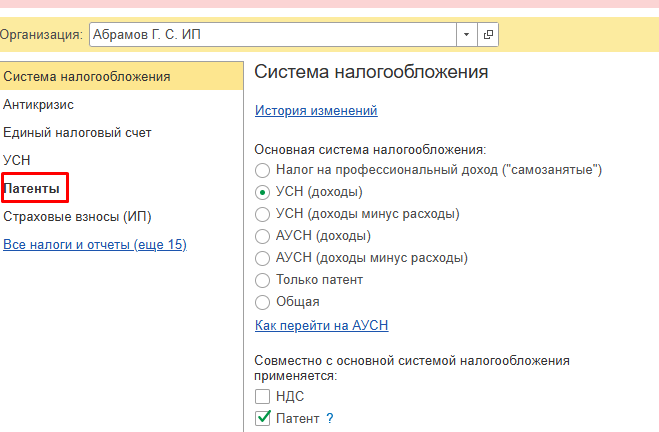Open organization card via open-form icon
659x432 pixels.
pyautogui.click(x=488, y=34)
